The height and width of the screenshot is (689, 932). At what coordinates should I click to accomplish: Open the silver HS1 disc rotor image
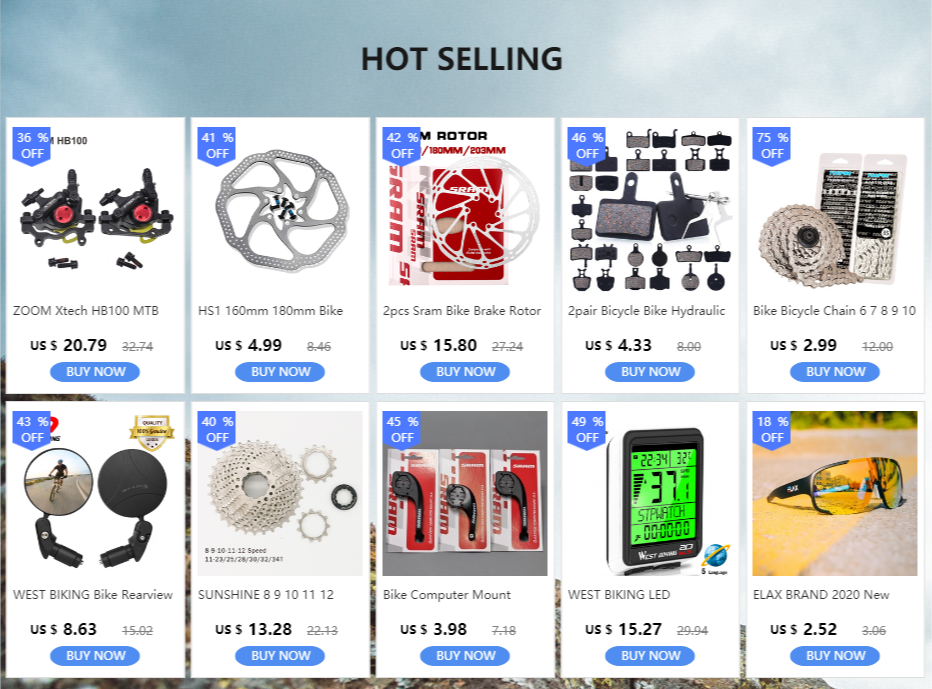(x=280, y=209)
